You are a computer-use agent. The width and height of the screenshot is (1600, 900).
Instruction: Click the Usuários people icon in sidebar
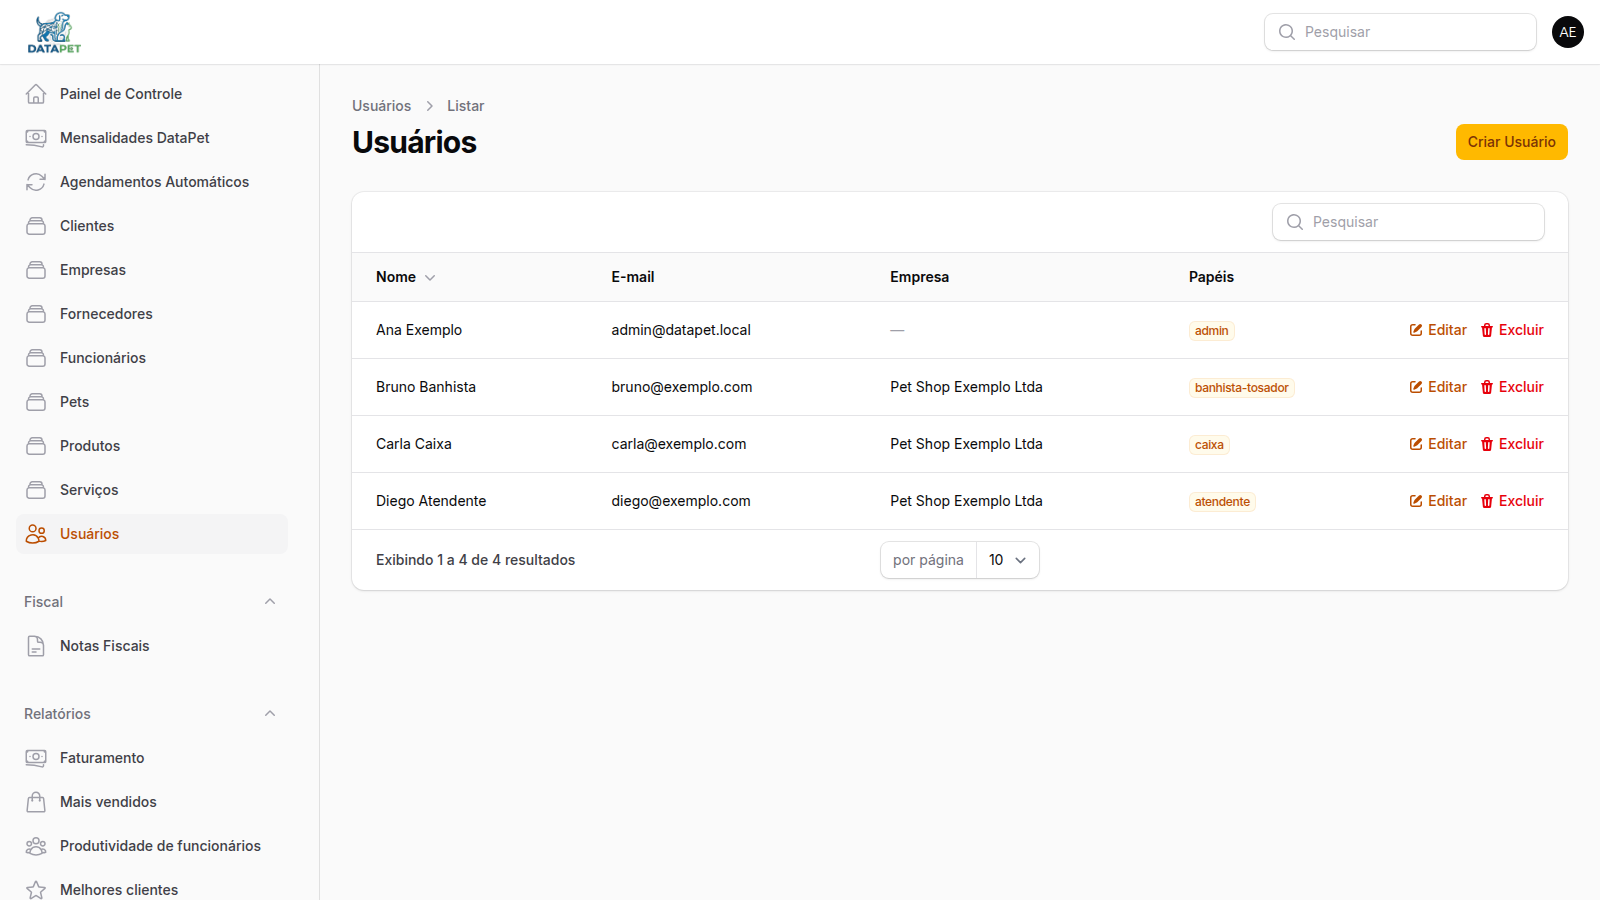(x=36, y=534)
